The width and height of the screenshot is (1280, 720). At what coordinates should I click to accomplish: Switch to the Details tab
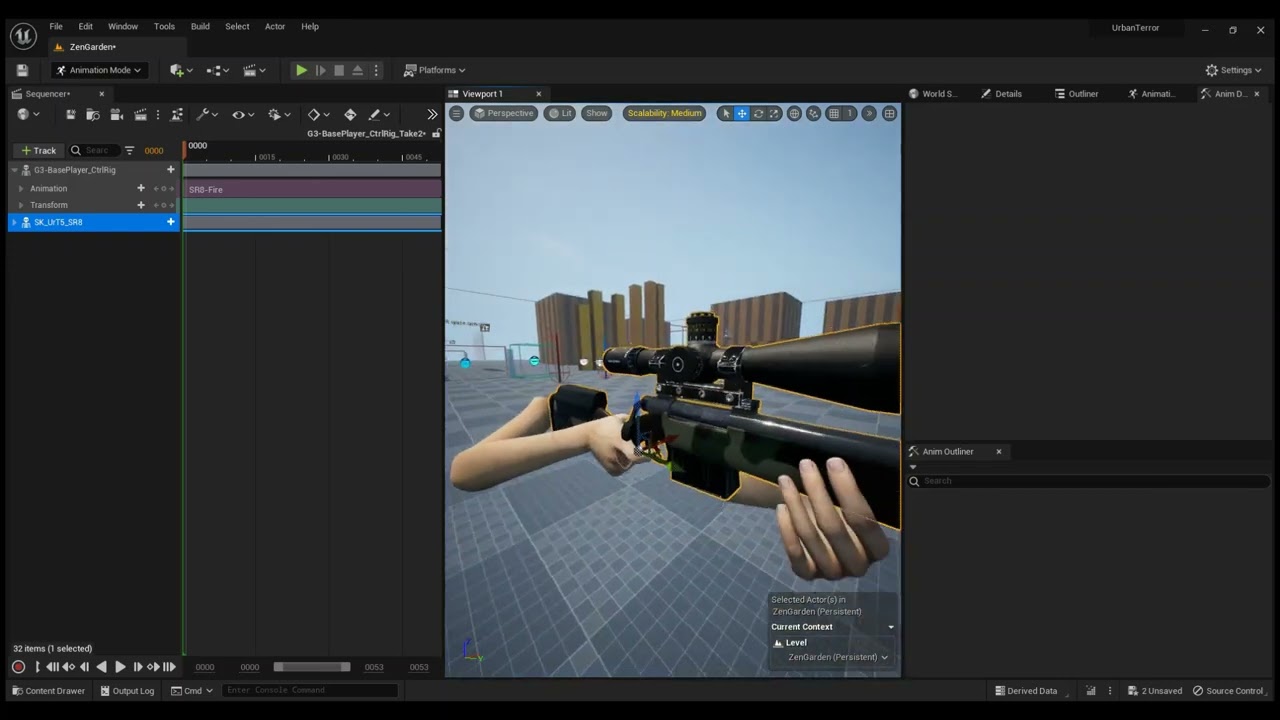click(x=1001, y=94)
